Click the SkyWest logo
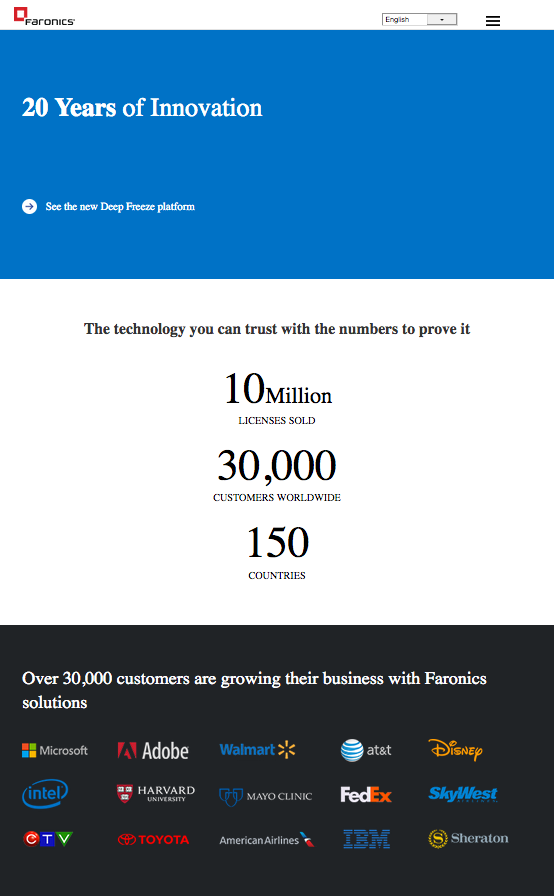554x896 pixels. pyautogui.click(x=463, y=794)
